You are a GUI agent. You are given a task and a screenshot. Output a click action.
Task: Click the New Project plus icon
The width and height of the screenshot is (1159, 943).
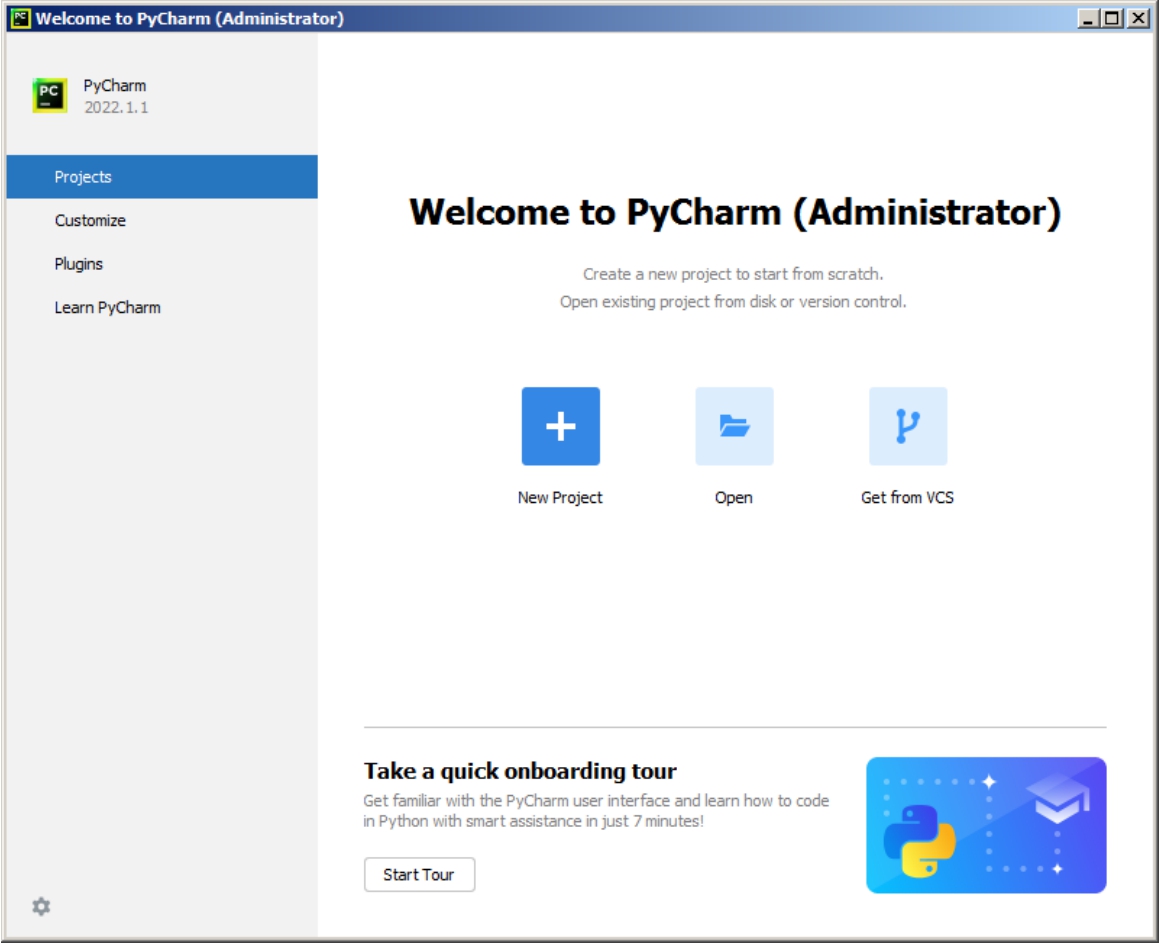coord(560,426)
